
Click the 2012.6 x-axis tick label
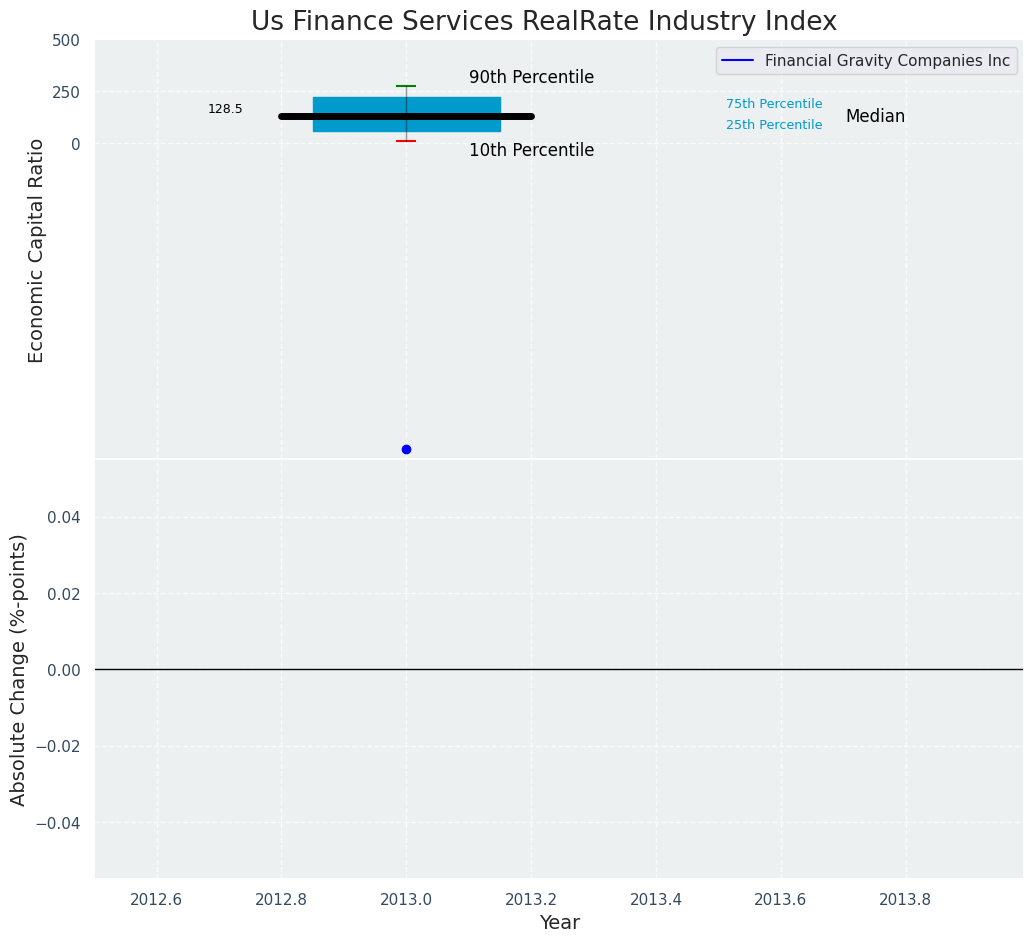pos(156,899)
